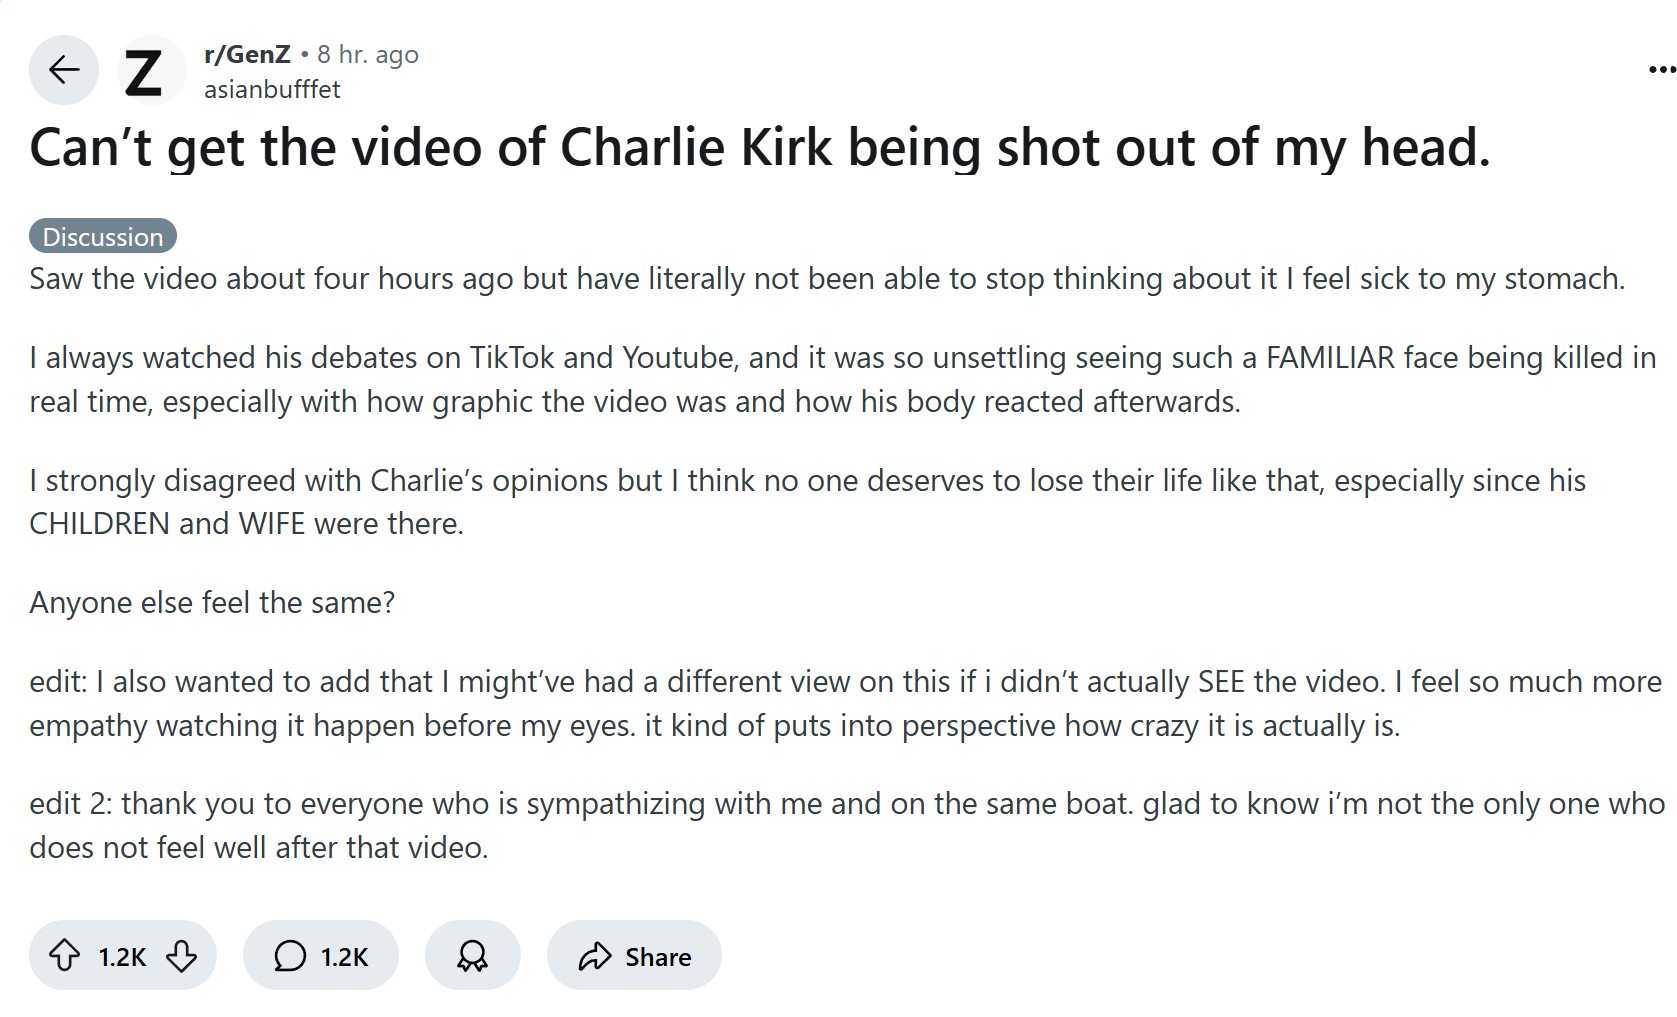Viewport: 1677px width, 1017px height.
Task: Open the GenZ community Z avatar
Action: (145, 72)
